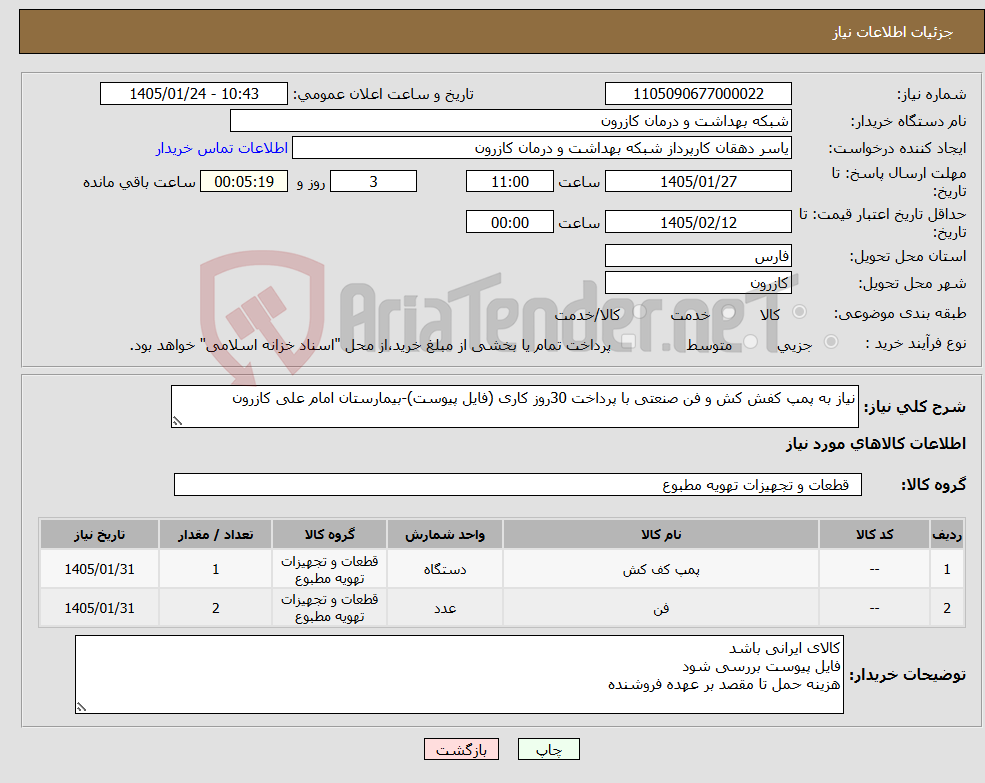Click price validity date 1405/02/12
This screenshot has height=783, width=985.
[x=698, y=222]
